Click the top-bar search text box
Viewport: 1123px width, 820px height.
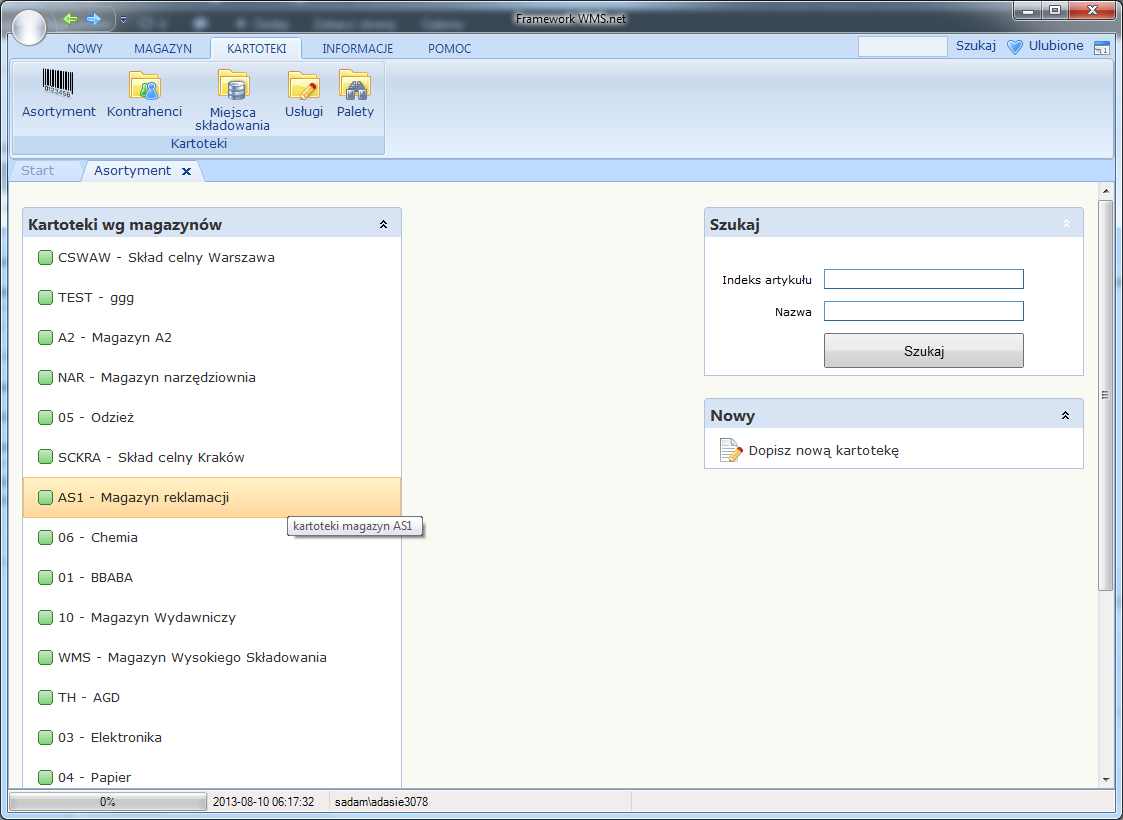902,47
